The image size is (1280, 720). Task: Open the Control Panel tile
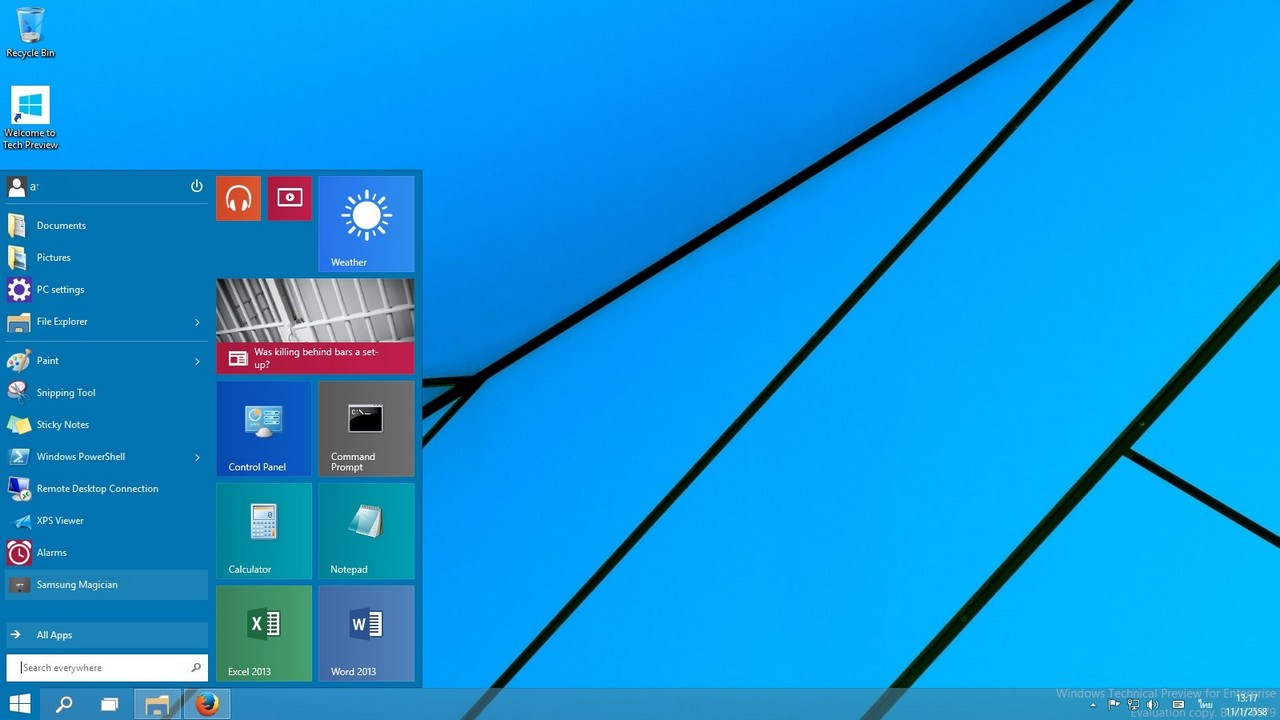point(264,428)
